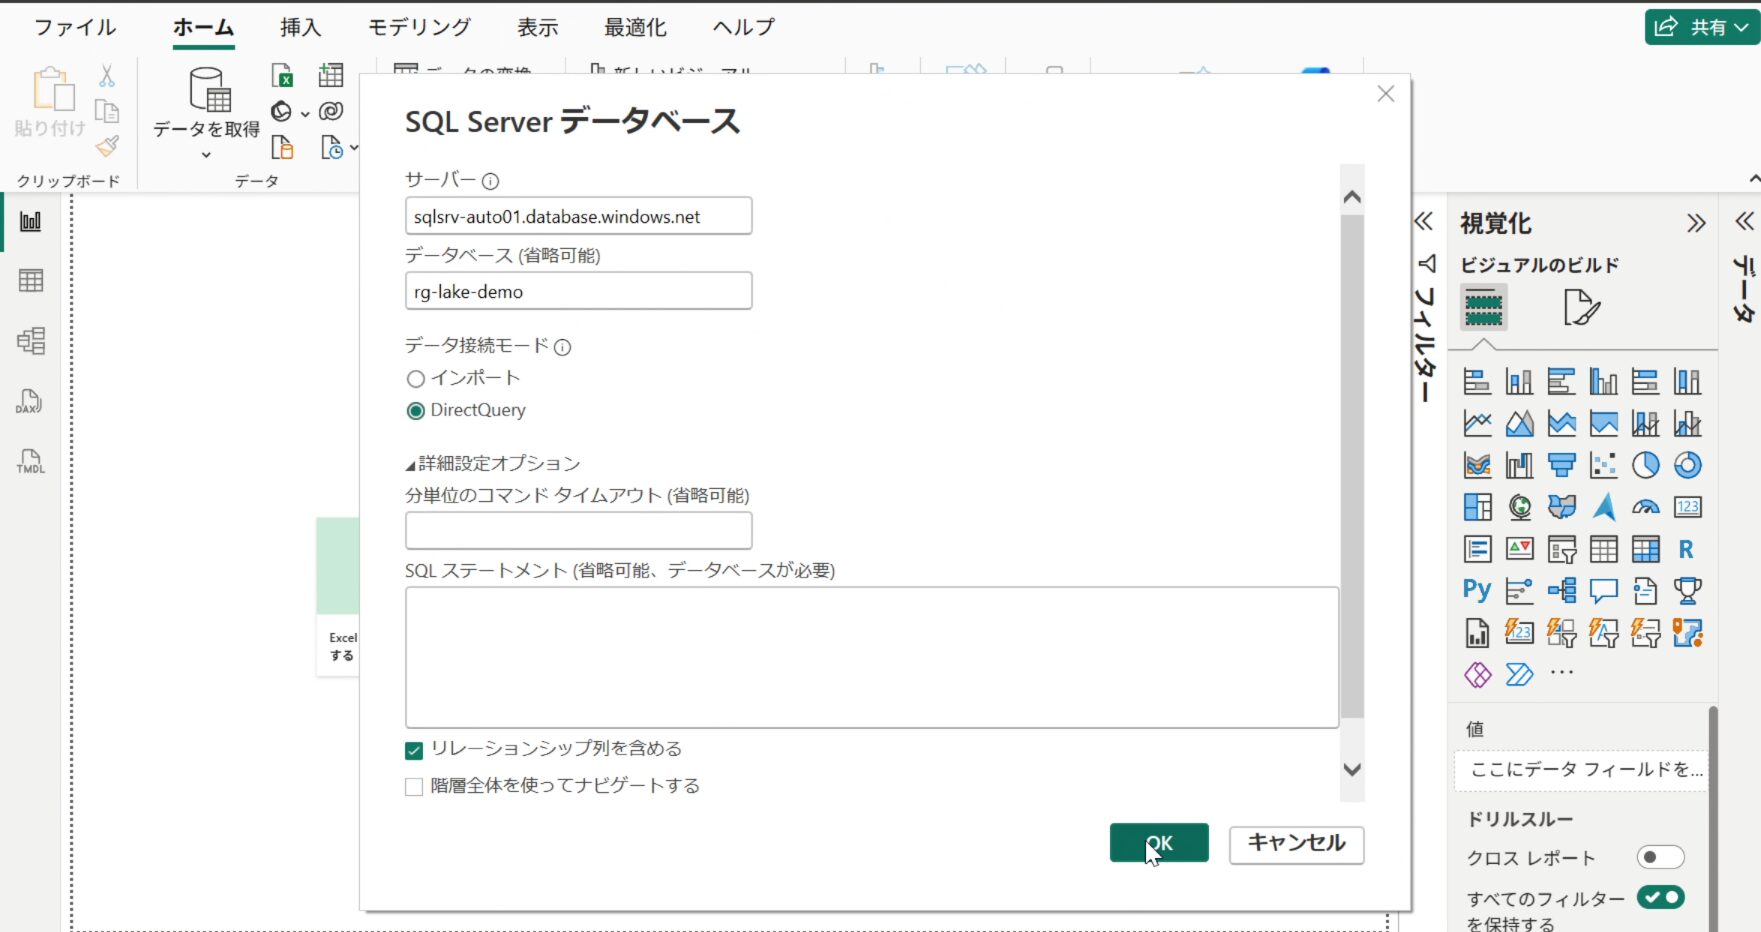
Task: Check 階層全体を使ってナビゲートする checkbox
Action: (x=414, y=787)
